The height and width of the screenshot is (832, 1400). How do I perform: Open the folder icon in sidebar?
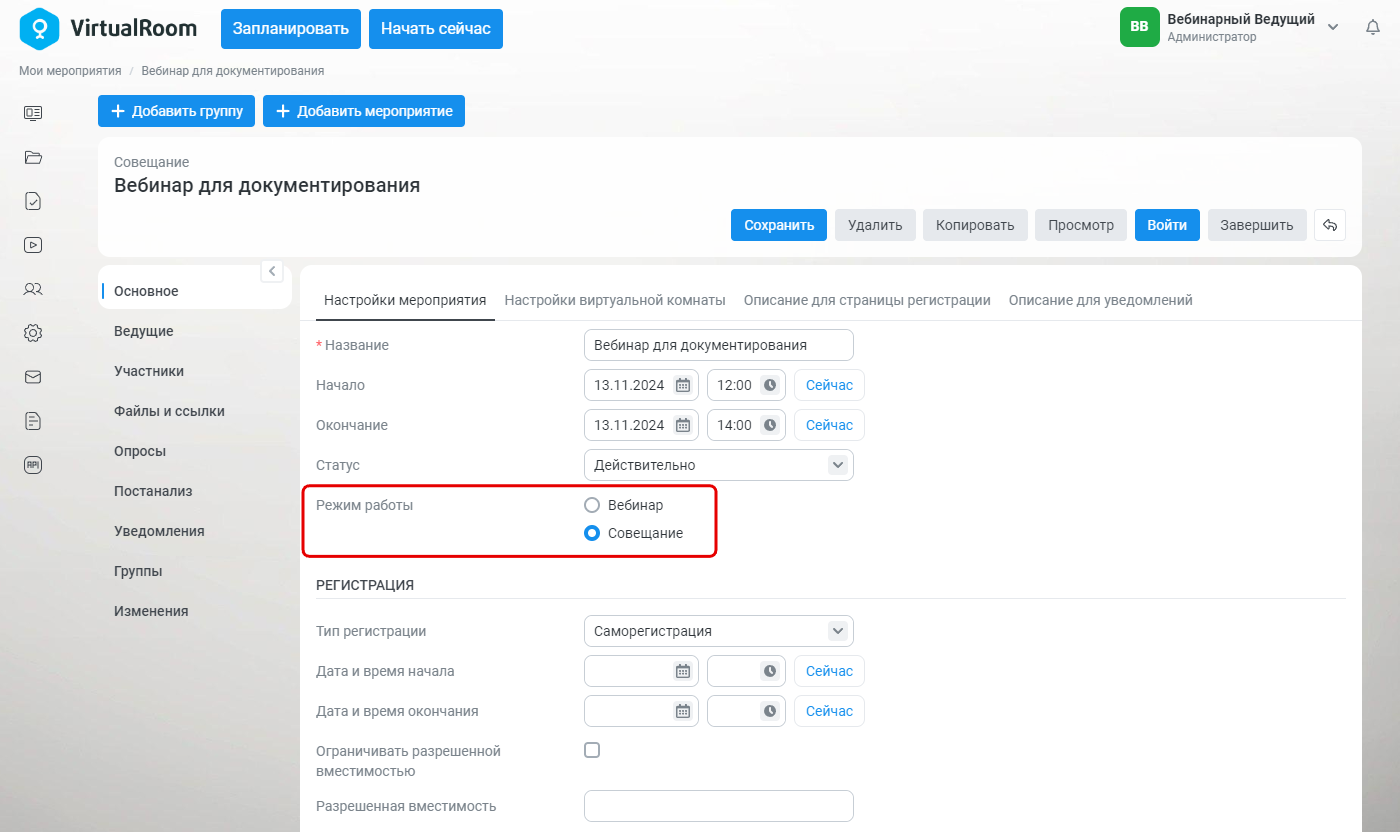point(33,157)
